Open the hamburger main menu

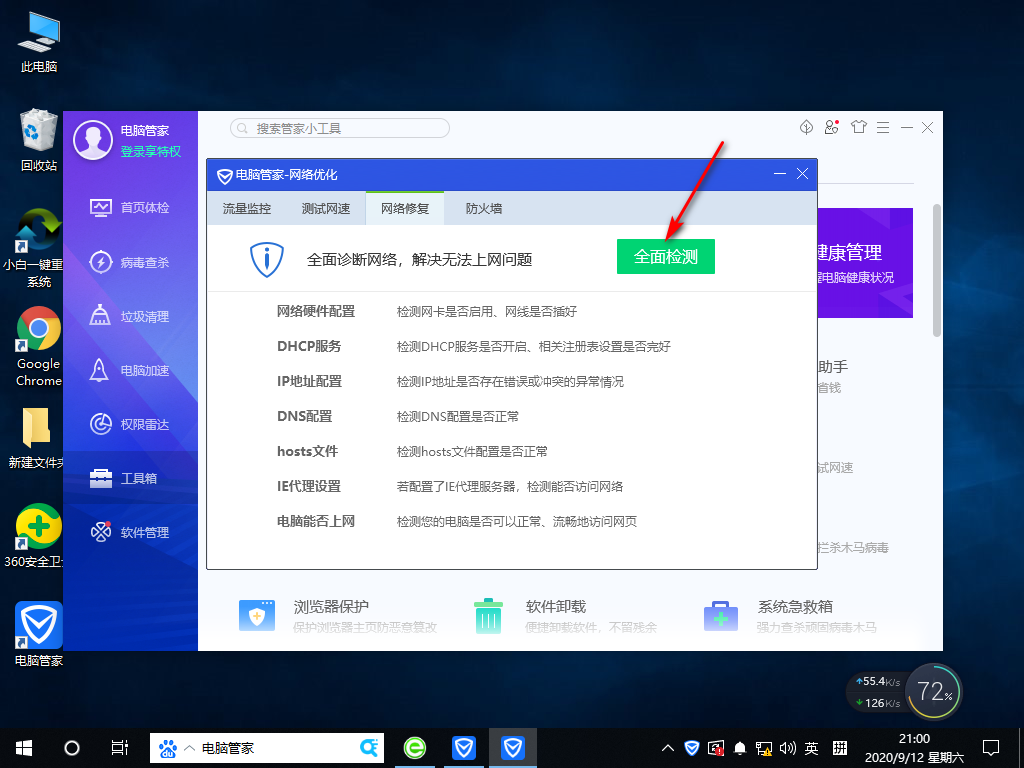[882, 128]
